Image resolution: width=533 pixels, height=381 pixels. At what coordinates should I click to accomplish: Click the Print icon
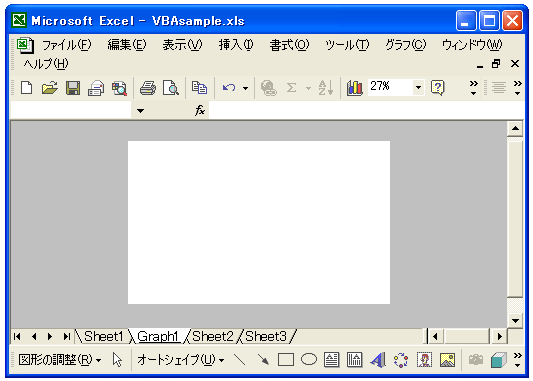[x=148, y=88]
